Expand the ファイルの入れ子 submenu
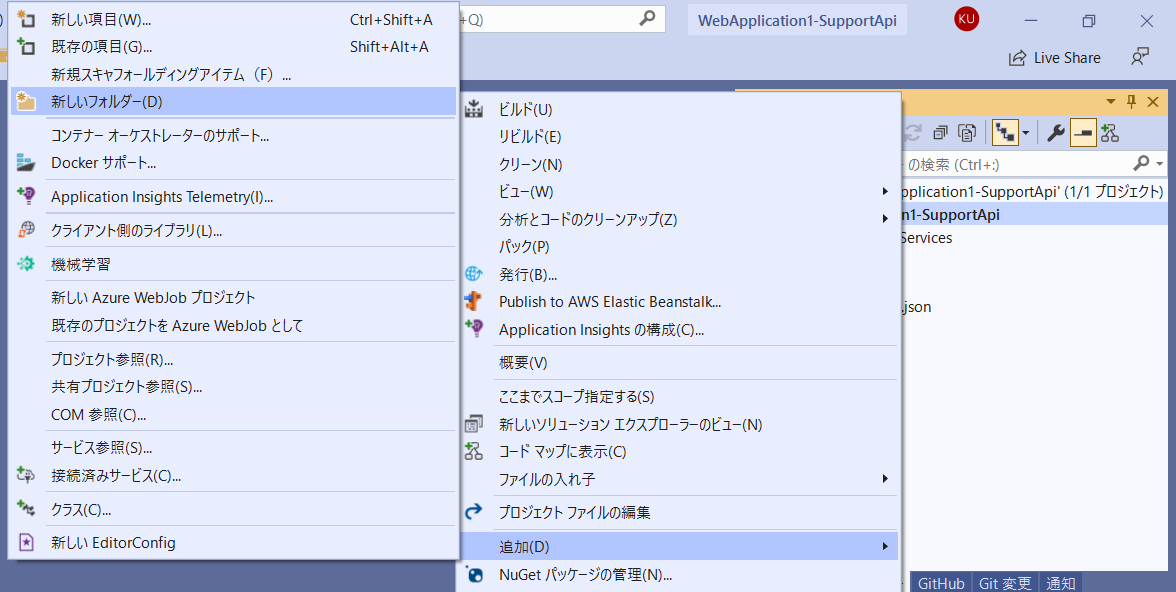The width and height of the screenshot is (1176, 592). pos(885,479)
